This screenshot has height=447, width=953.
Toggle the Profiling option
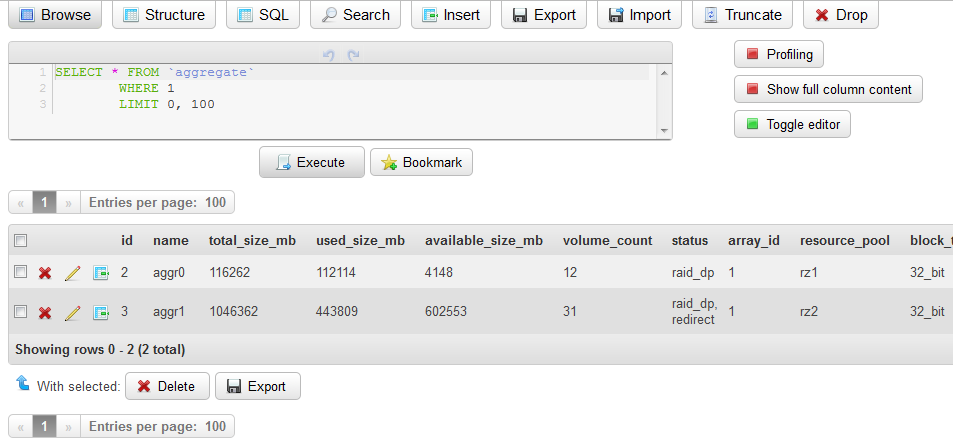tap(779, 54)
